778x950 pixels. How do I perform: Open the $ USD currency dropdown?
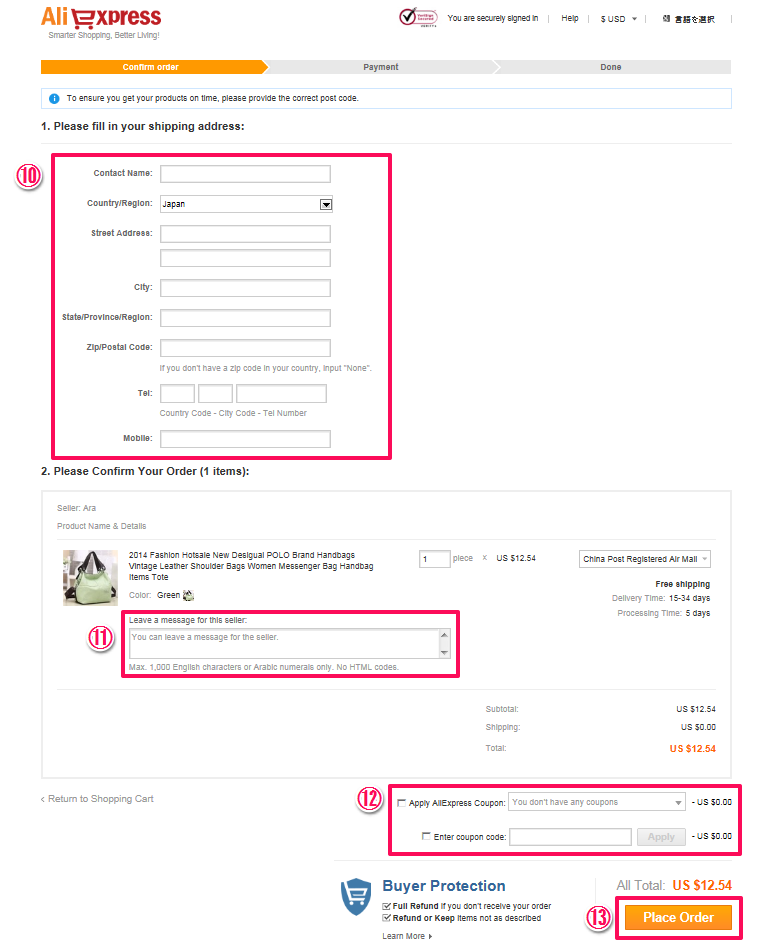[619, 19]
